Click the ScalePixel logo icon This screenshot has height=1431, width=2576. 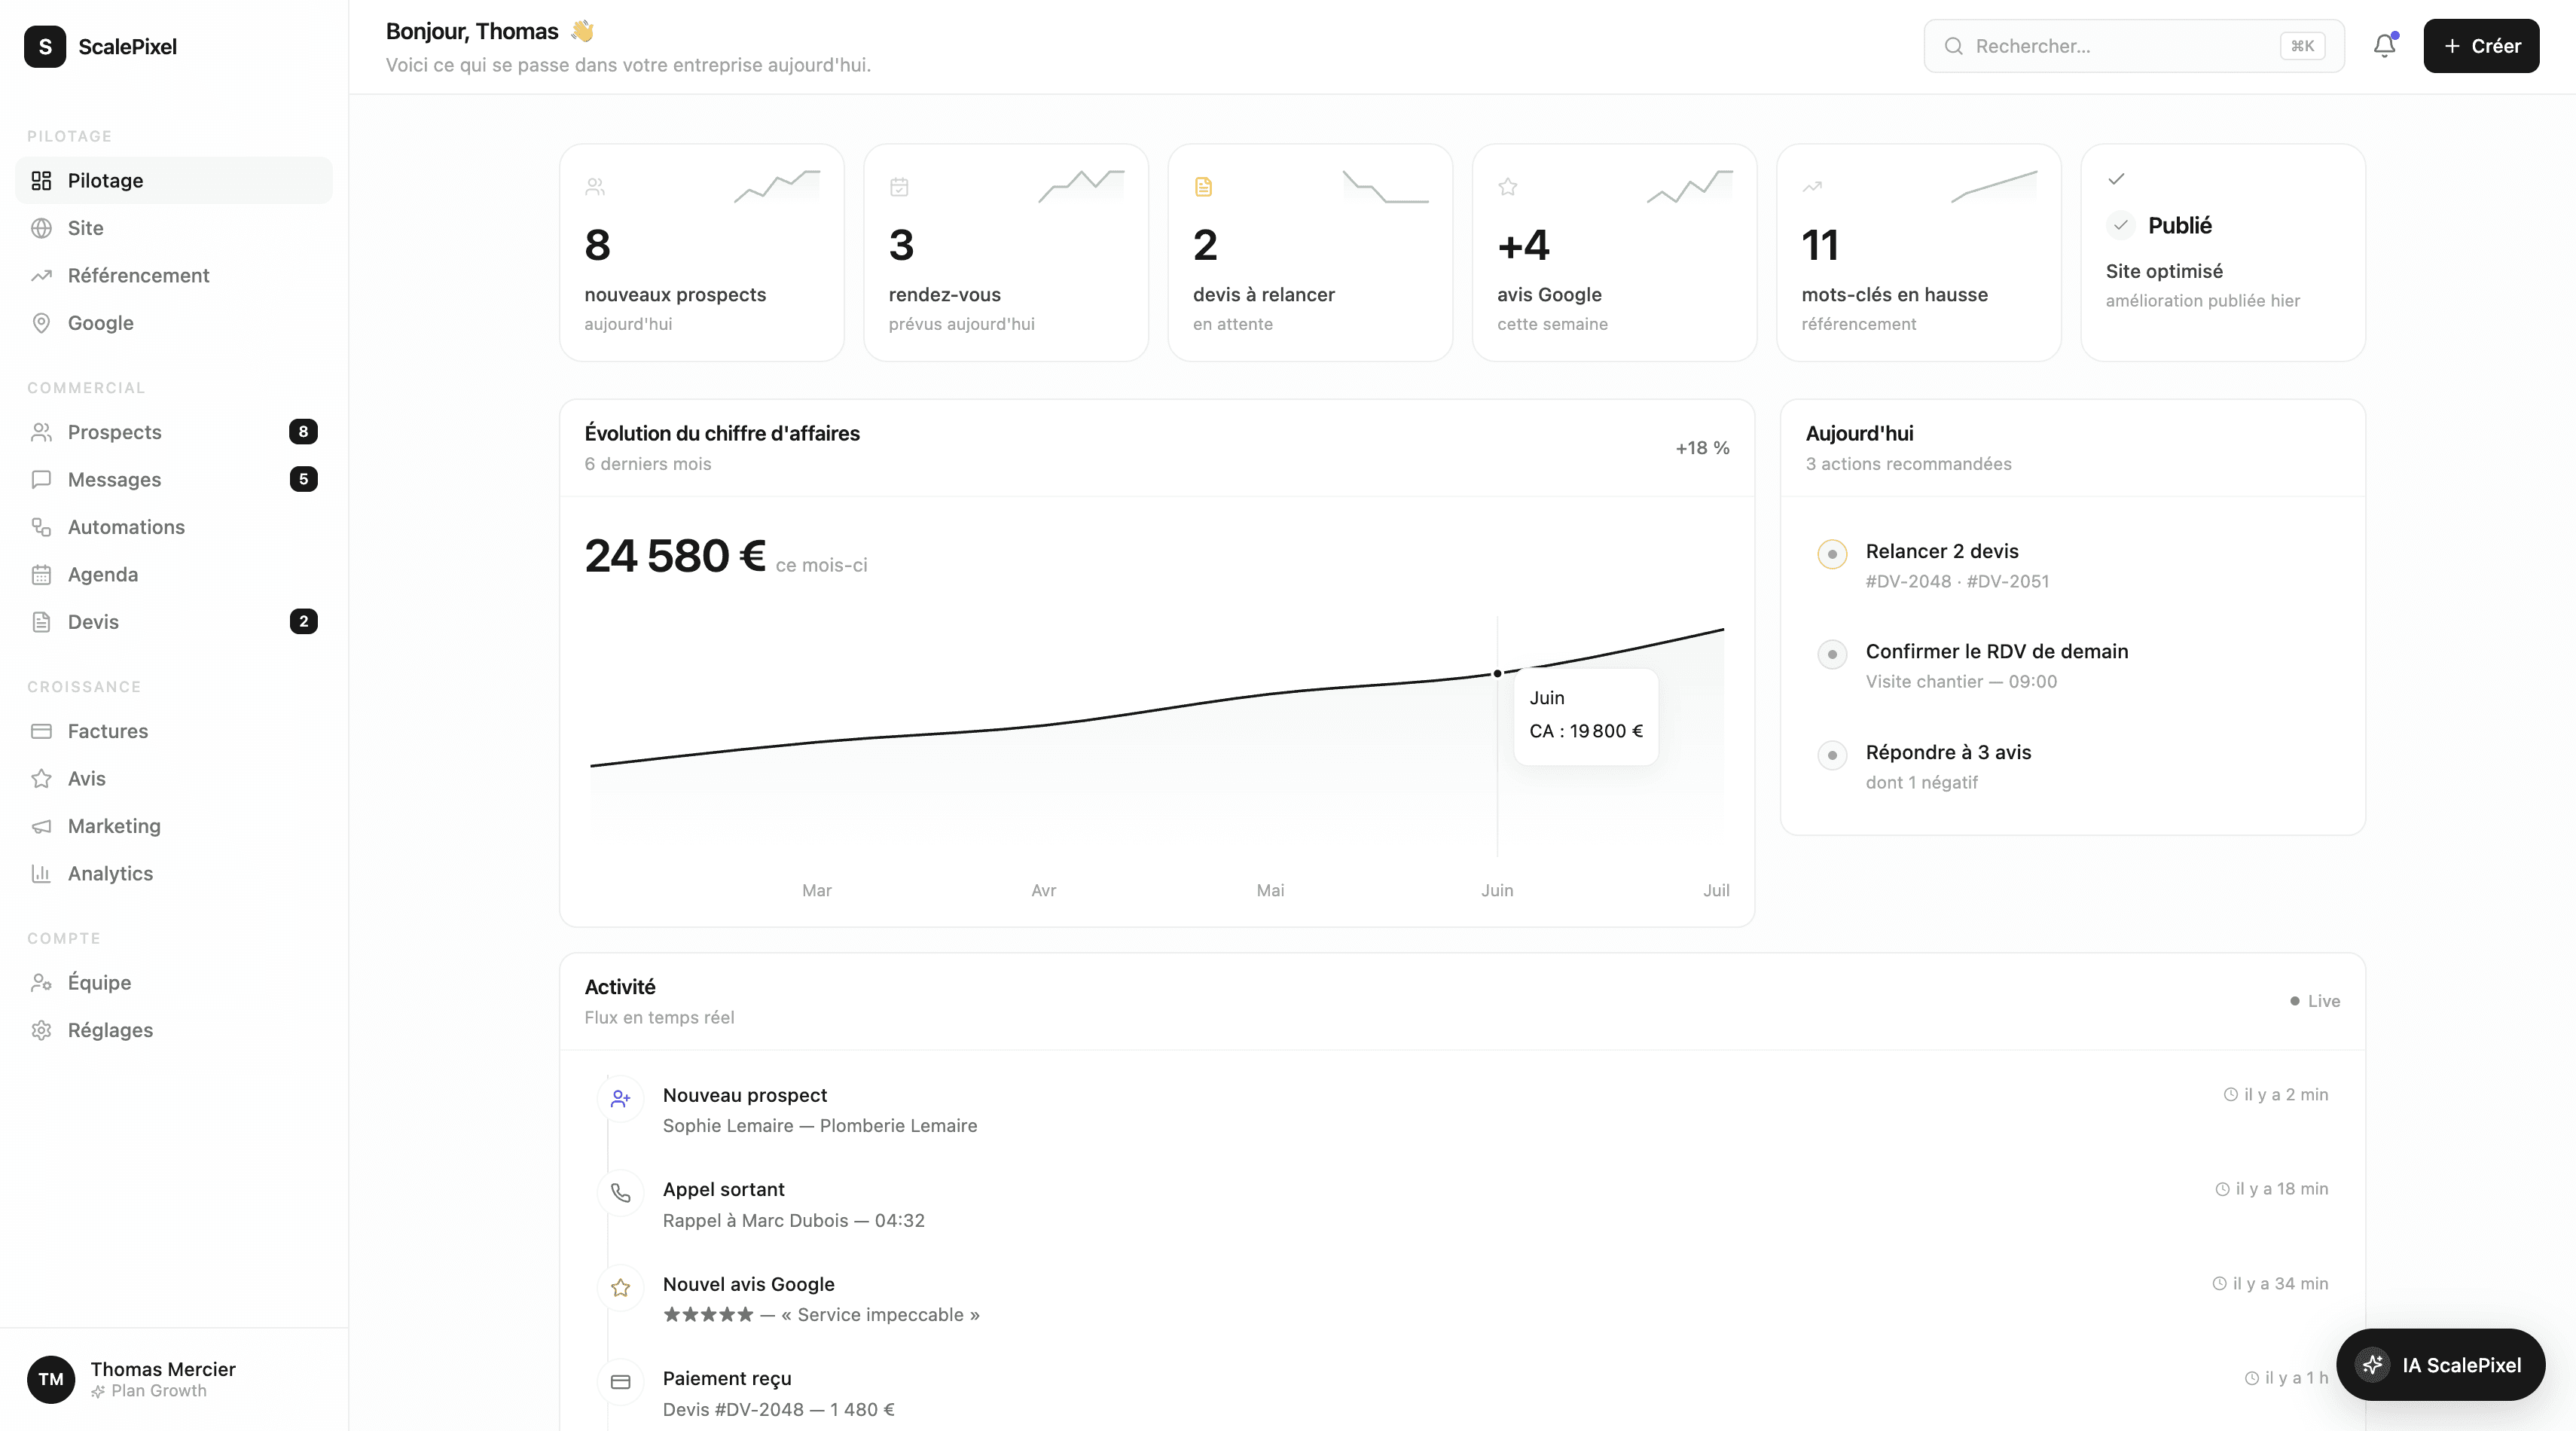point(45,46)
